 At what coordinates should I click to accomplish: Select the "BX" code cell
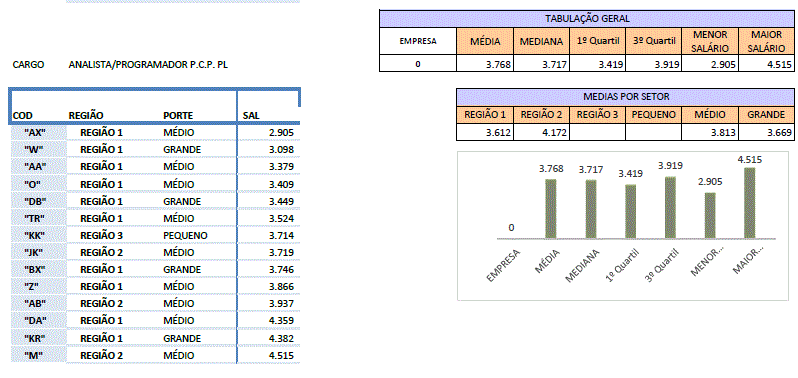(x=39, y=269)
